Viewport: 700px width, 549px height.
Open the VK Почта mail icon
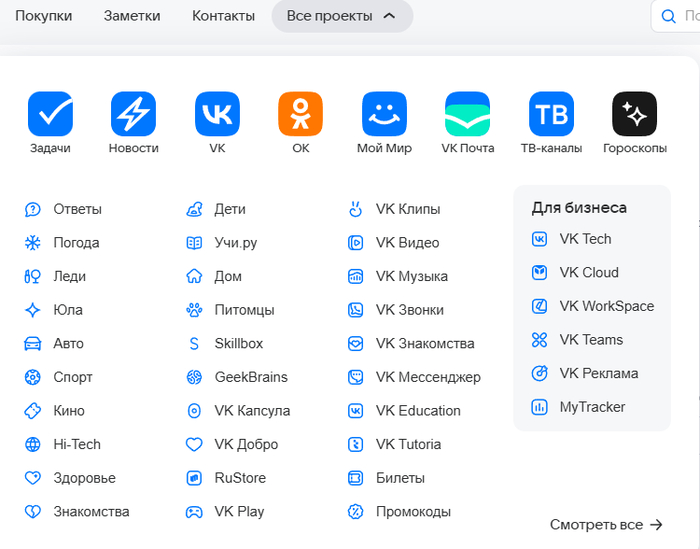[467, 115]
